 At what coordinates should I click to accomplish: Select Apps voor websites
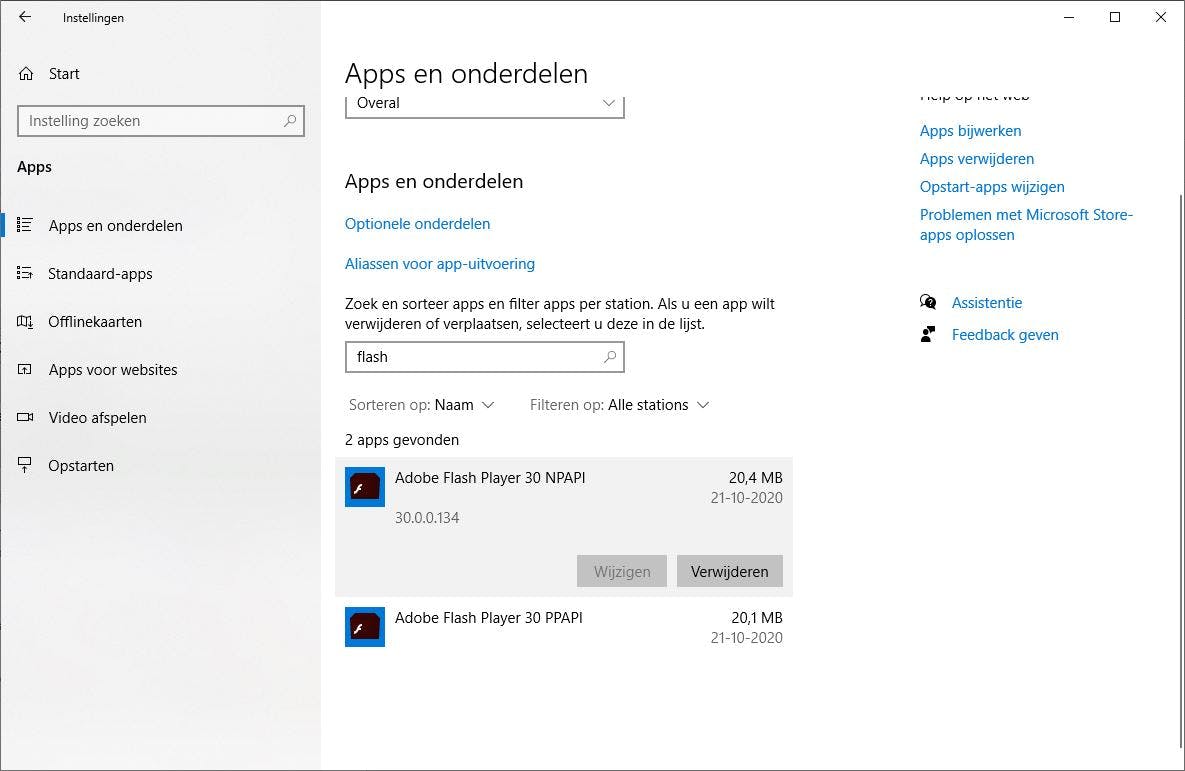point(160,370)
